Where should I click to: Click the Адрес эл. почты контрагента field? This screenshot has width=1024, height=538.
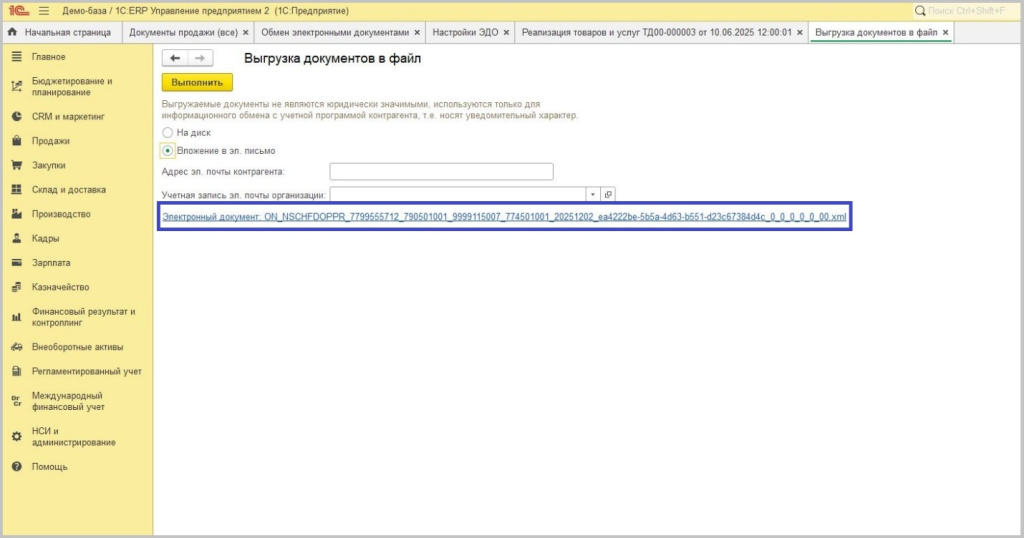441,171
